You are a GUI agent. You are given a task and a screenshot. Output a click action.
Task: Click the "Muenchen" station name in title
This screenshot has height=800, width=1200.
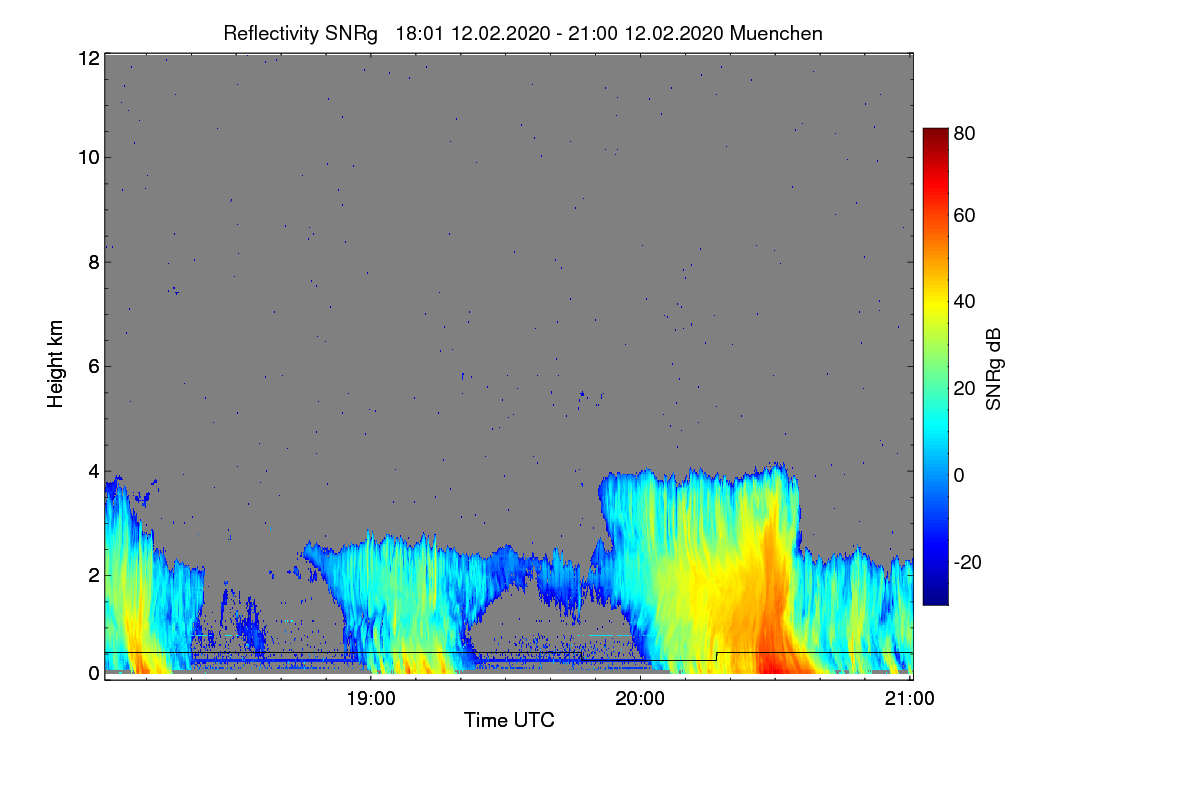(776, 33)
